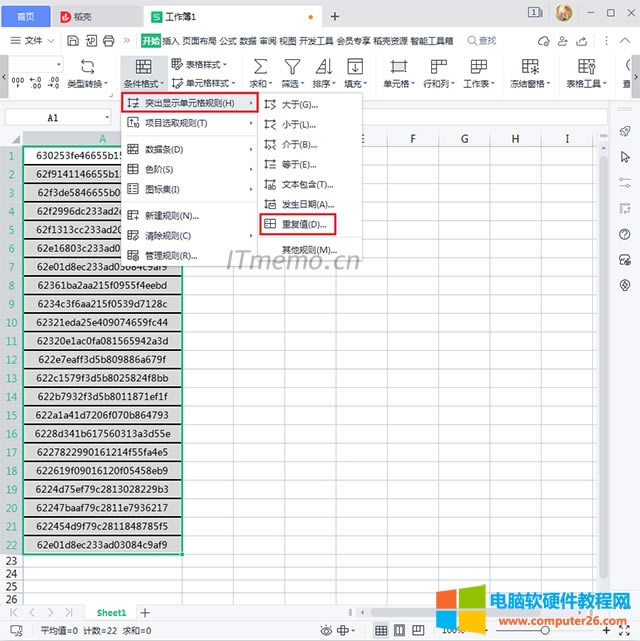This screenshot has width=640, height=641.
Task: Choose Greater Than (大于) rule
Action: click(x=298, y=104)
